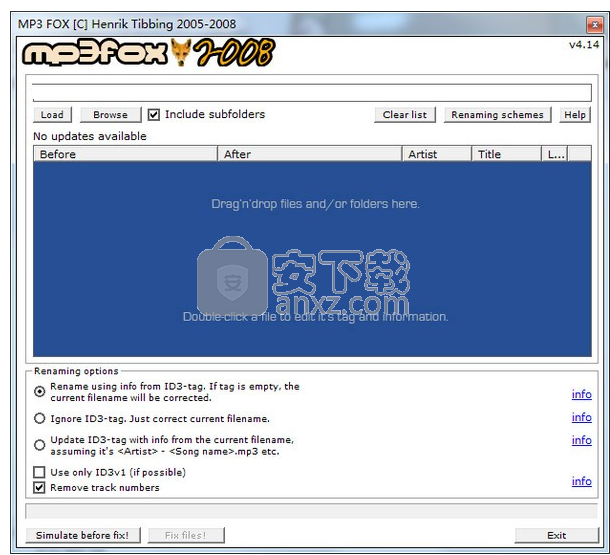Click the Clear list button

(405, 115)
